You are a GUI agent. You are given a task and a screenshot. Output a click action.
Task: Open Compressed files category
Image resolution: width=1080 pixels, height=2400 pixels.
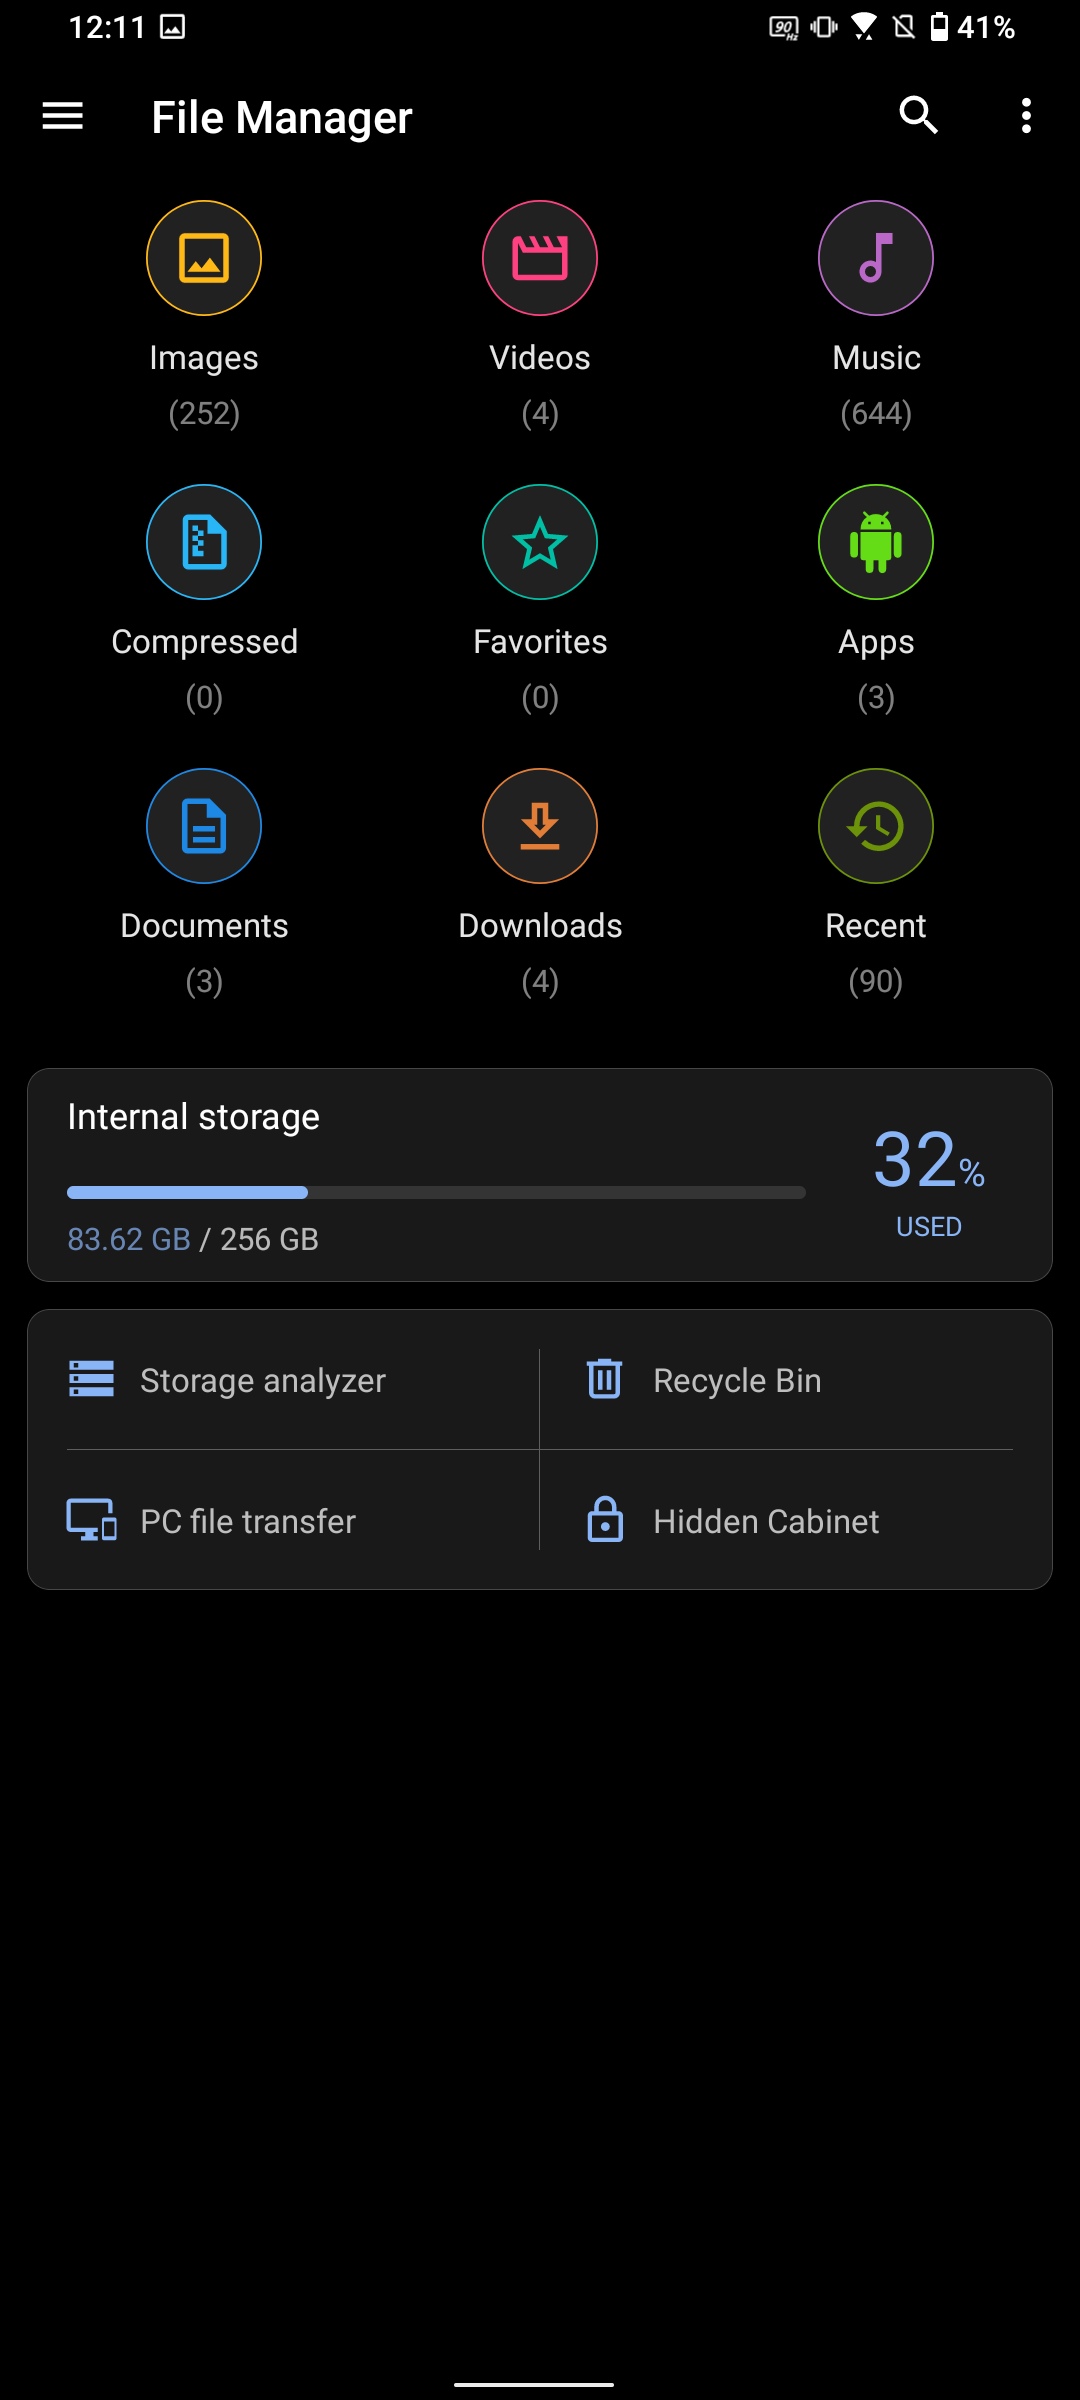pos(204,542)
